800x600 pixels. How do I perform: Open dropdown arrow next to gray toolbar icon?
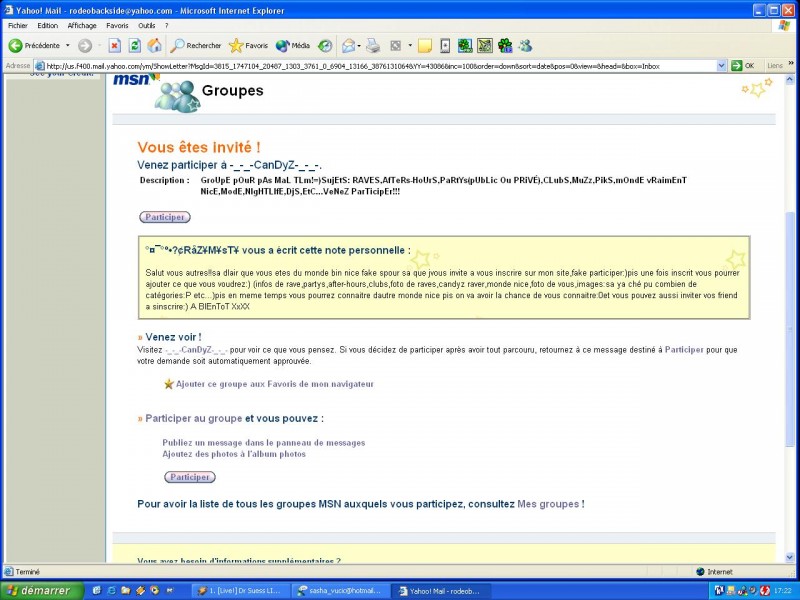[x=410, y=46]
